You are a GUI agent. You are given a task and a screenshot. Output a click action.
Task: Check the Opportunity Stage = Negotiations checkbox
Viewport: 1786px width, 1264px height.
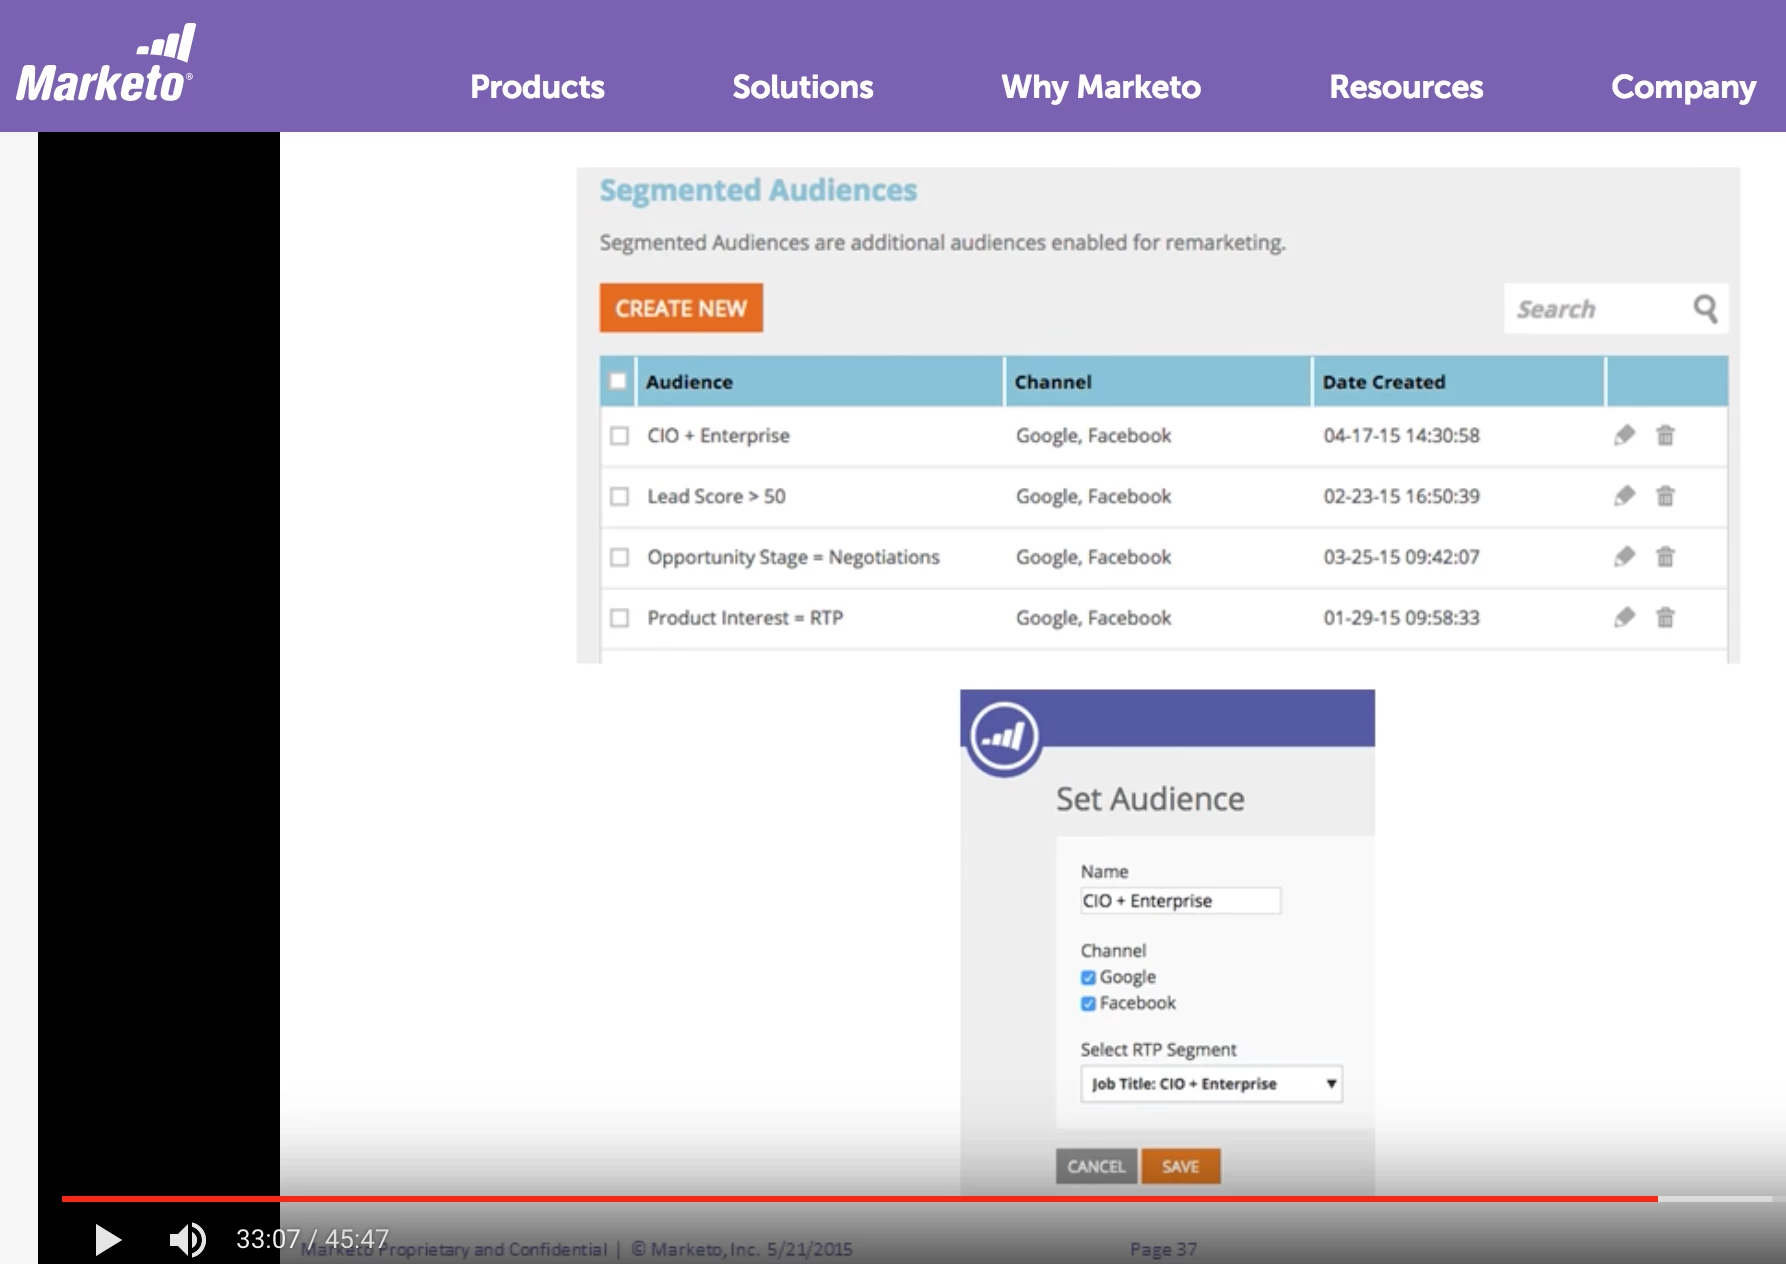pyautogui.click(x=620, y=557)
